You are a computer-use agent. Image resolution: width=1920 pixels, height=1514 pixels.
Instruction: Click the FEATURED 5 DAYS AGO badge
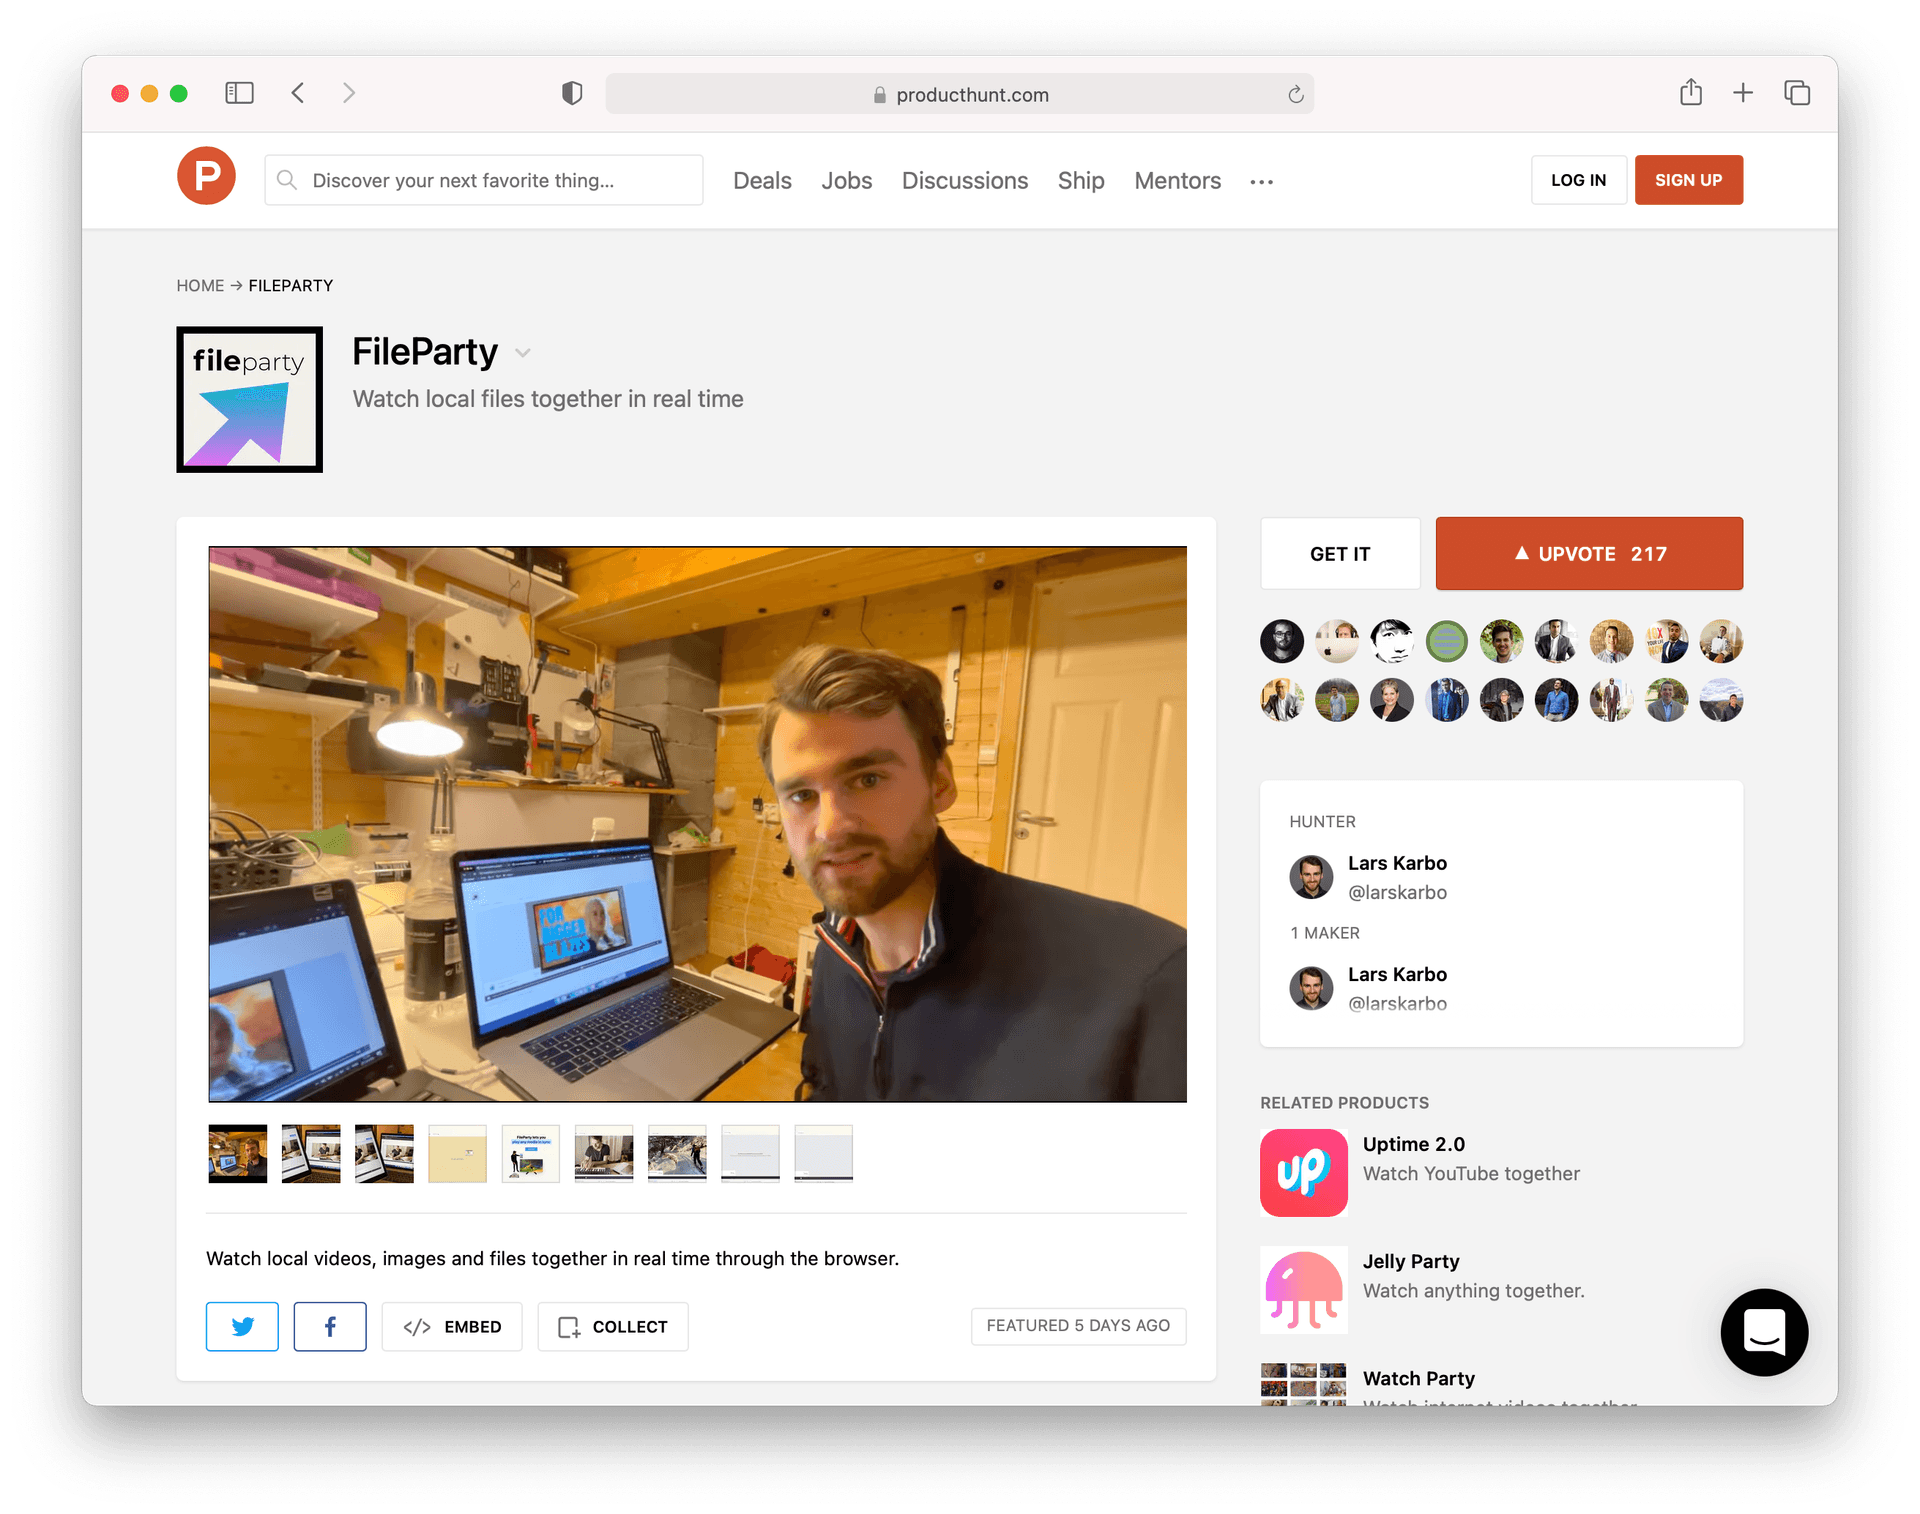[x=1078, y=1326]
